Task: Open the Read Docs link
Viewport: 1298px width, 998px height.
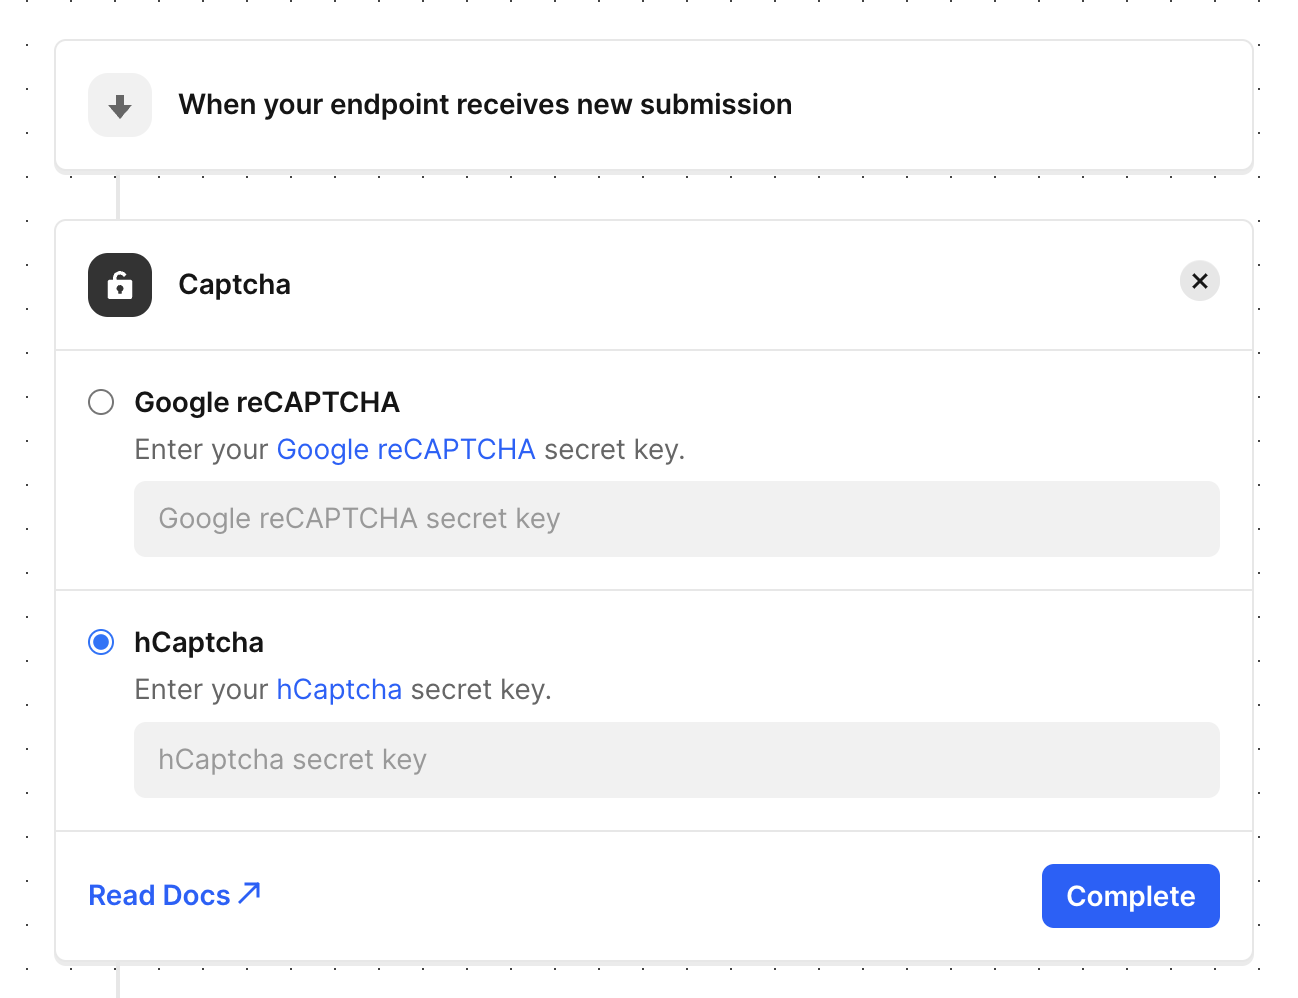Action: pyautogui.click(x=175, y=895)
